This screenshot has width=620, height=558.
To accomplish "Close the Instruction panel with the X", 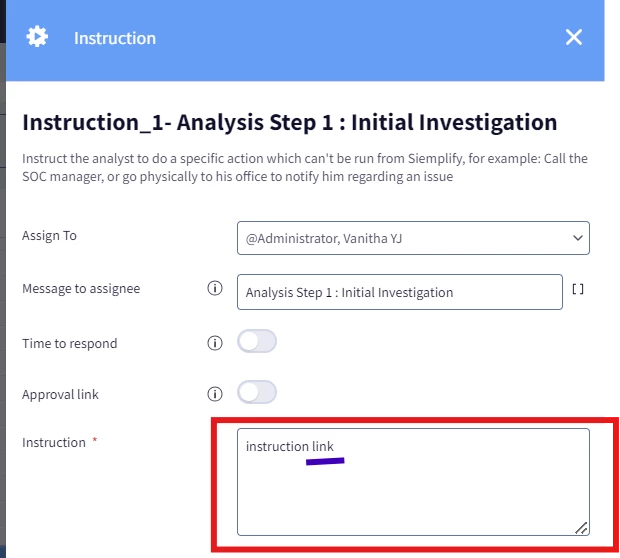I will (573, 37).
